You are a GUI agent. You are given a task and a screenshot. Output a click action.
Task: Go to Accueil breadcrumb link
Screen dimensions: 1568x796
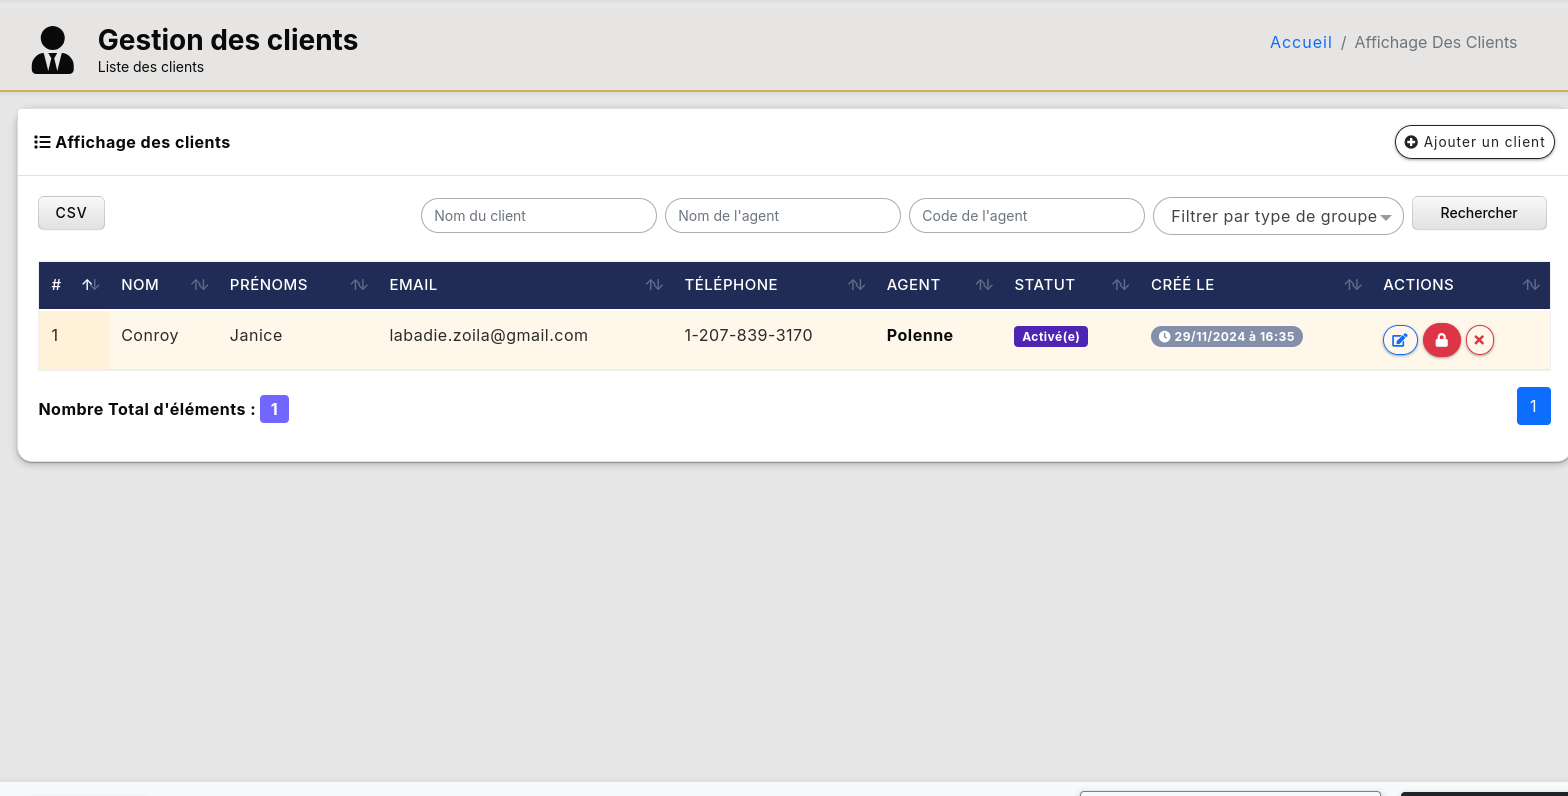tap(1300, 42)
